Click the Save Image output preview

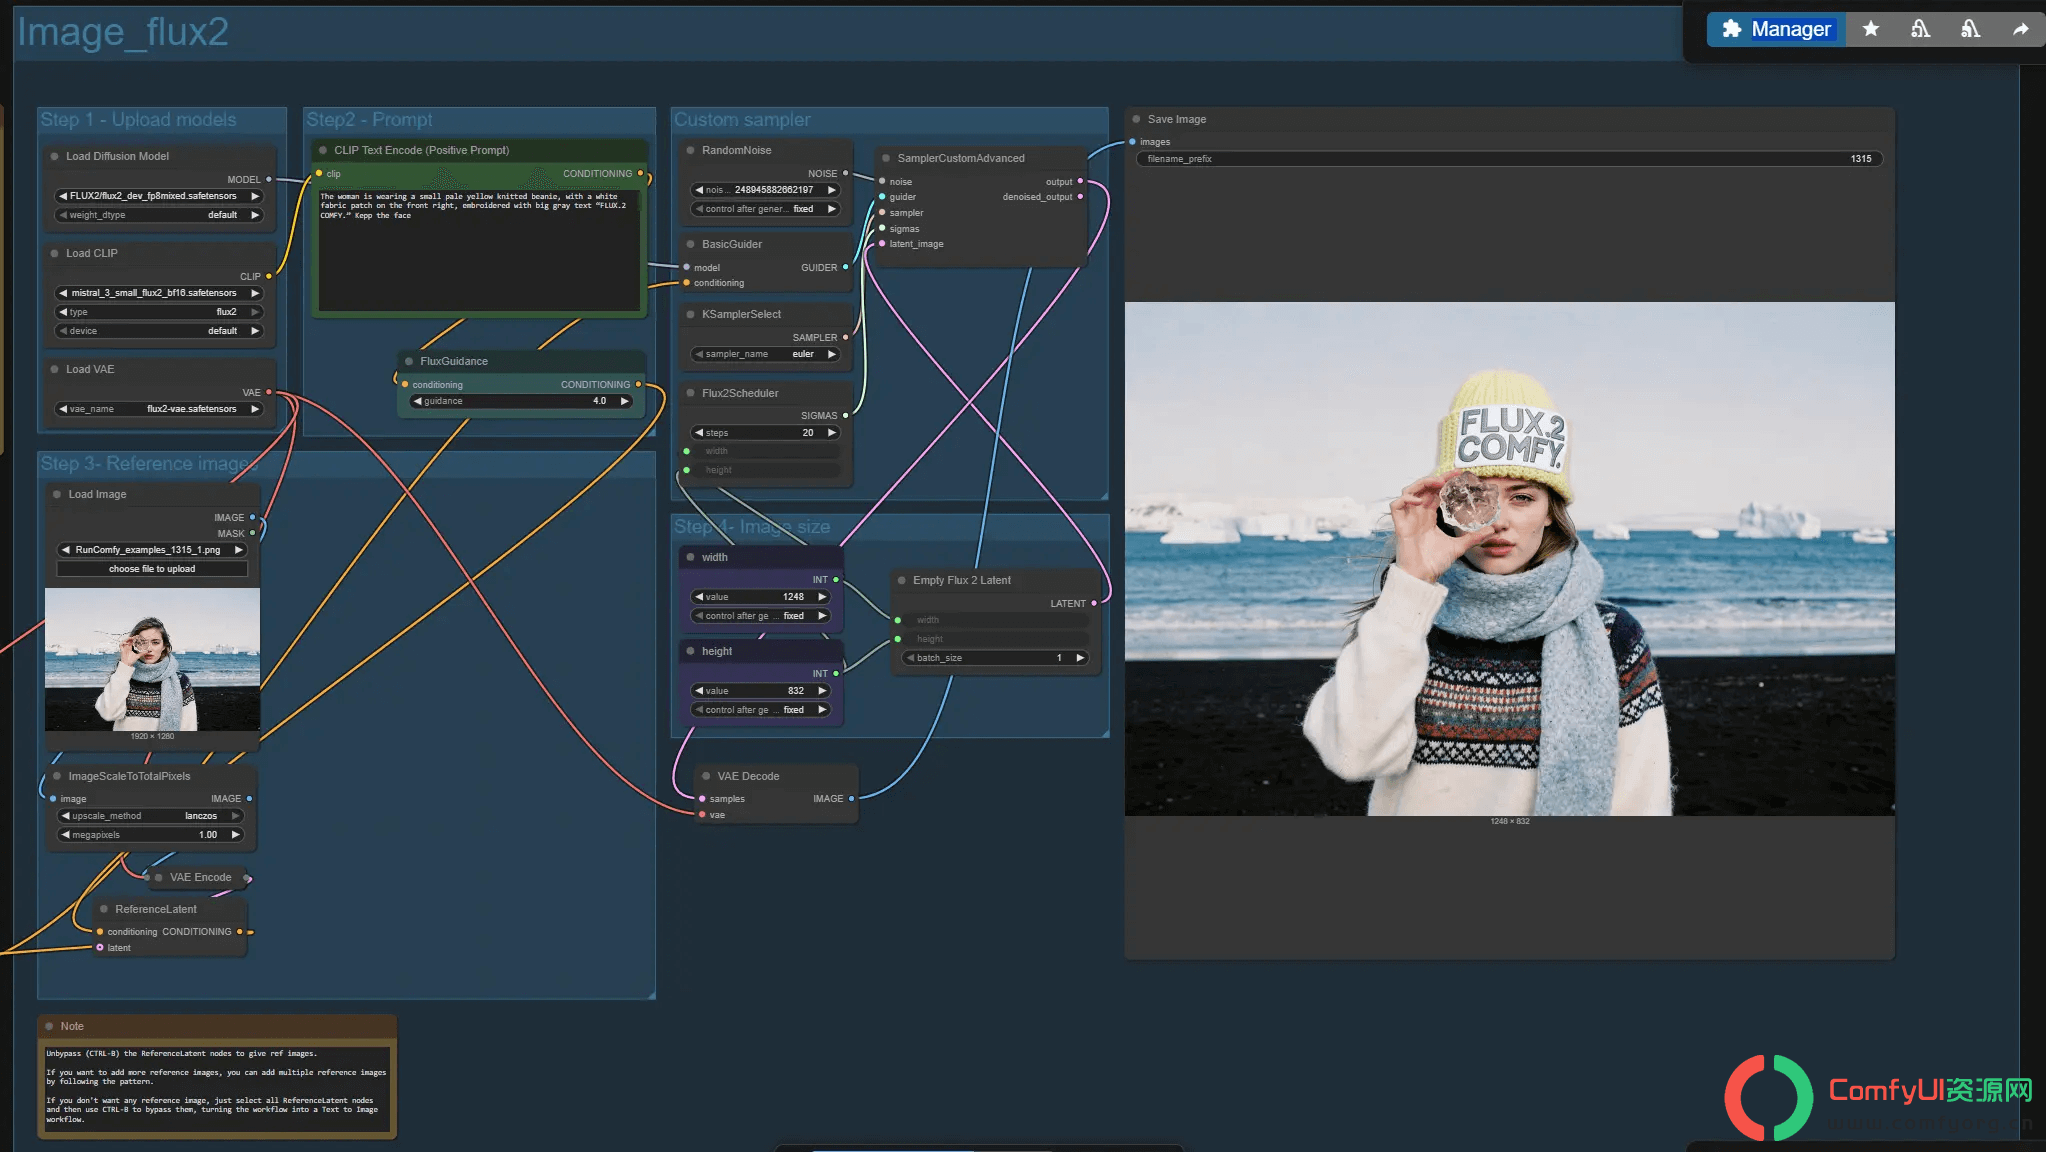coord(1509,559)
